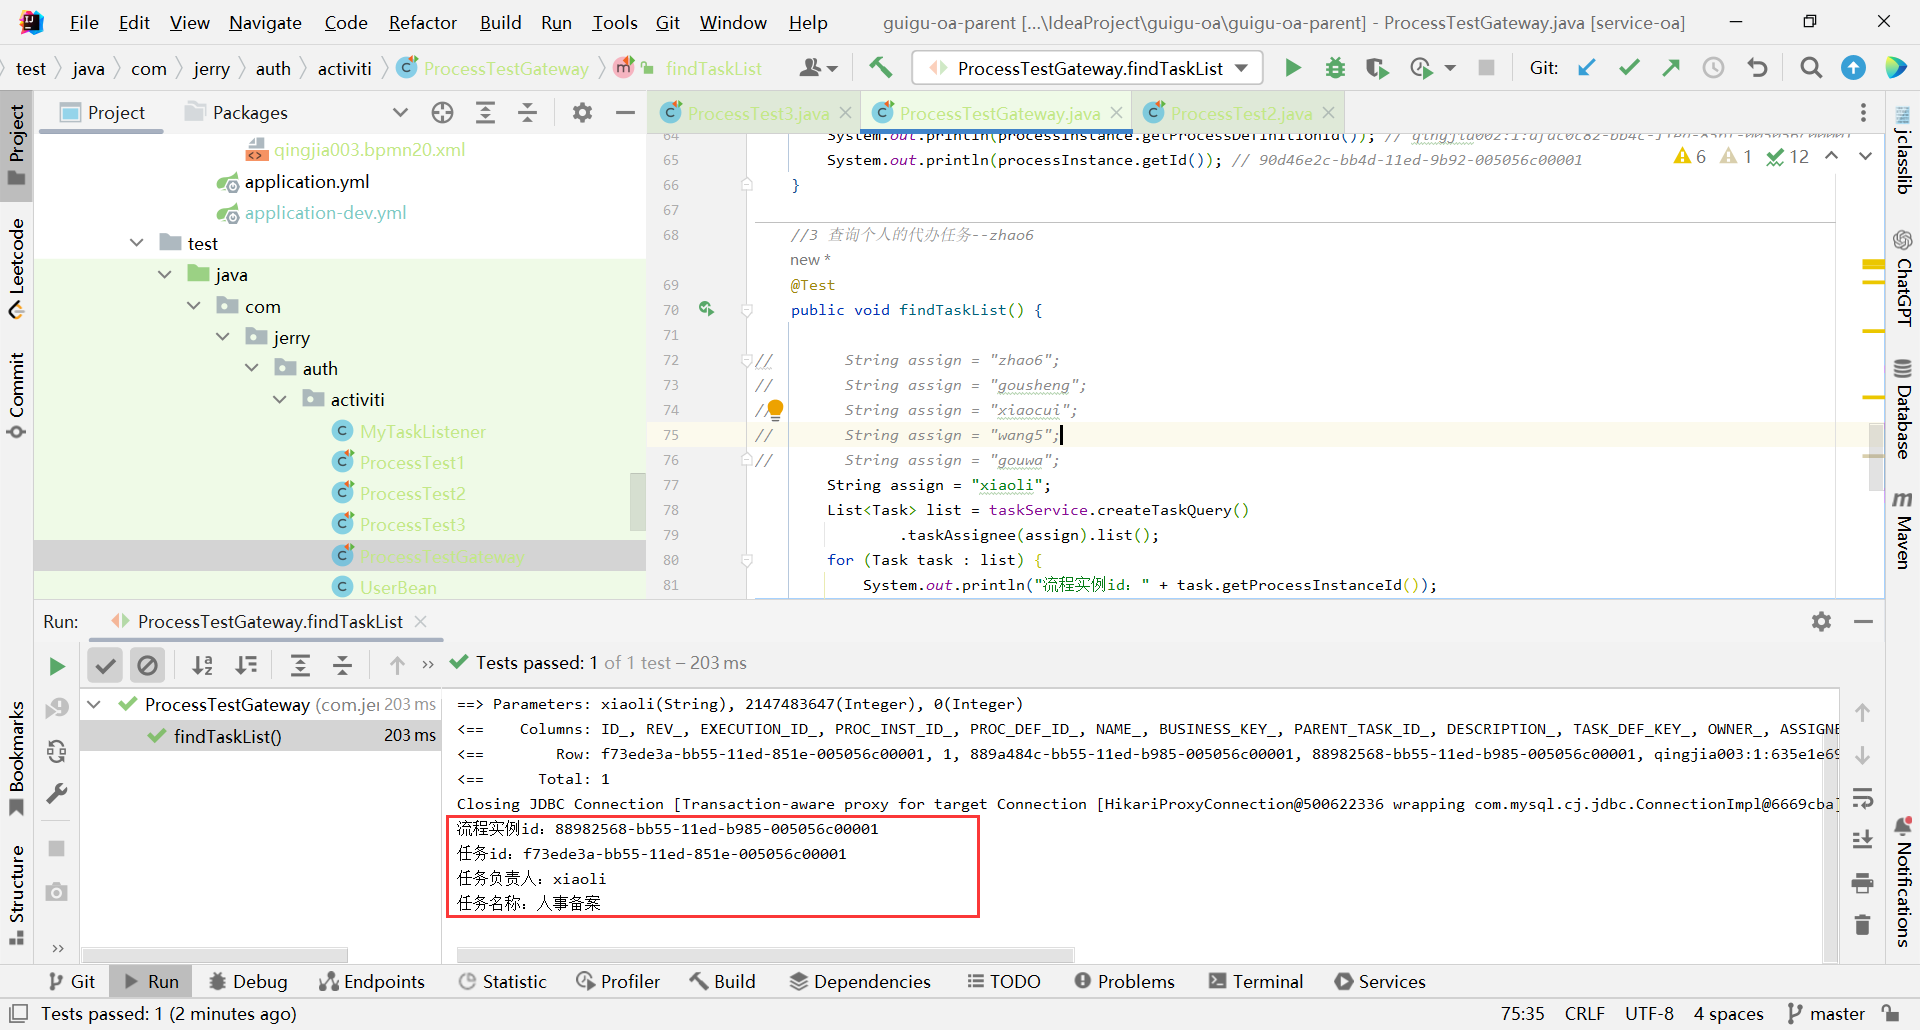This screenshot has width=1920, height=1030.
Task: Open the Problems tool window
Action: click(x=1125, y=981)
